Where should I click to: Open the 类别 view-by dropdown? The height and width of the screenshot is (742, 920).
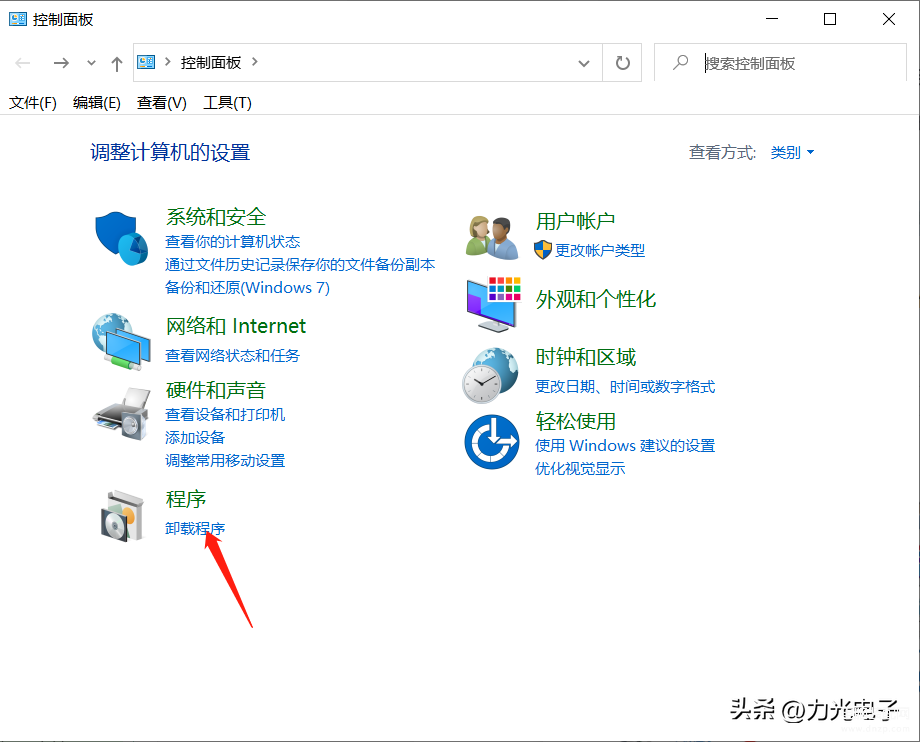[x=792, y=153]
